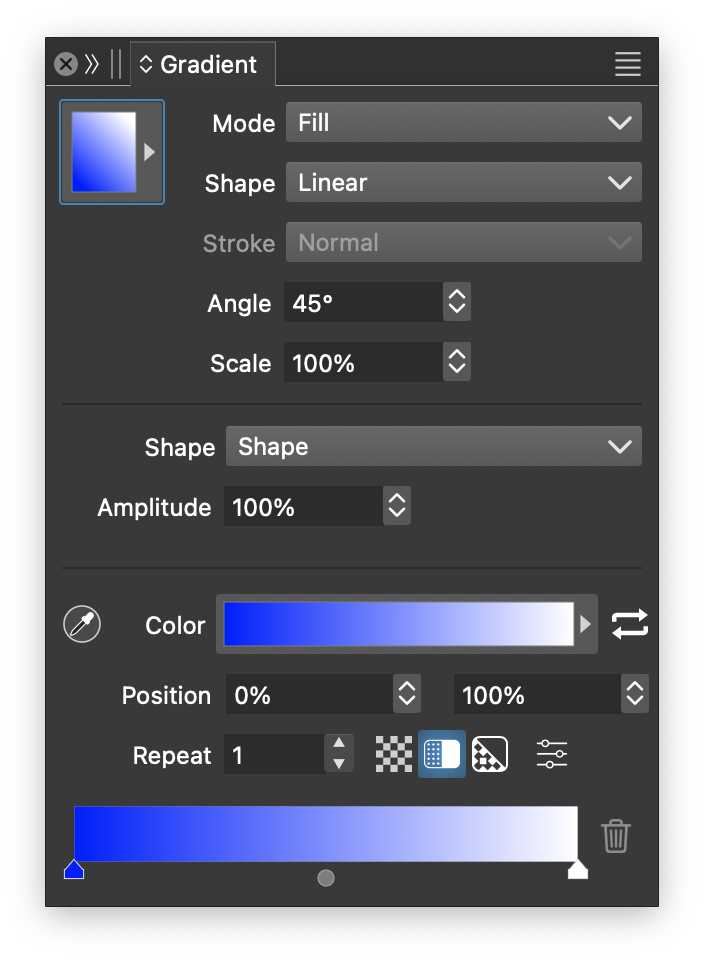704x960 pixels.
Task: Click the Amplitude 100% input field
Action: (x=302, y=507)
